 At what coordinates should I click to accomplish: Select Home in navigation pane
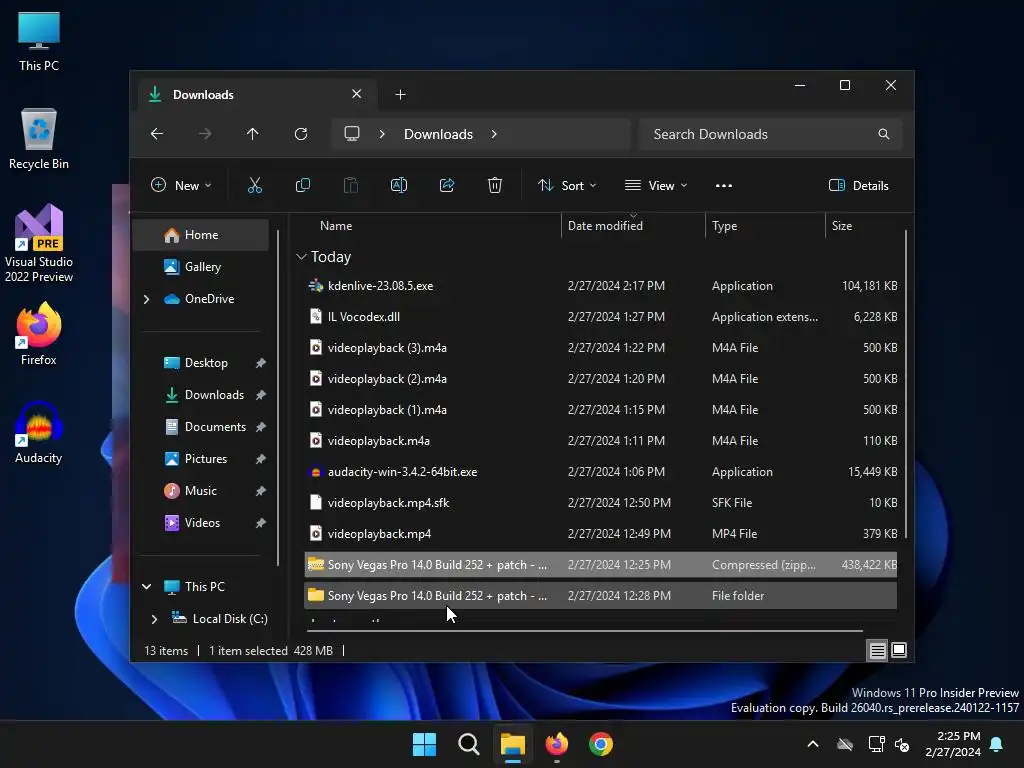(200, 235)
